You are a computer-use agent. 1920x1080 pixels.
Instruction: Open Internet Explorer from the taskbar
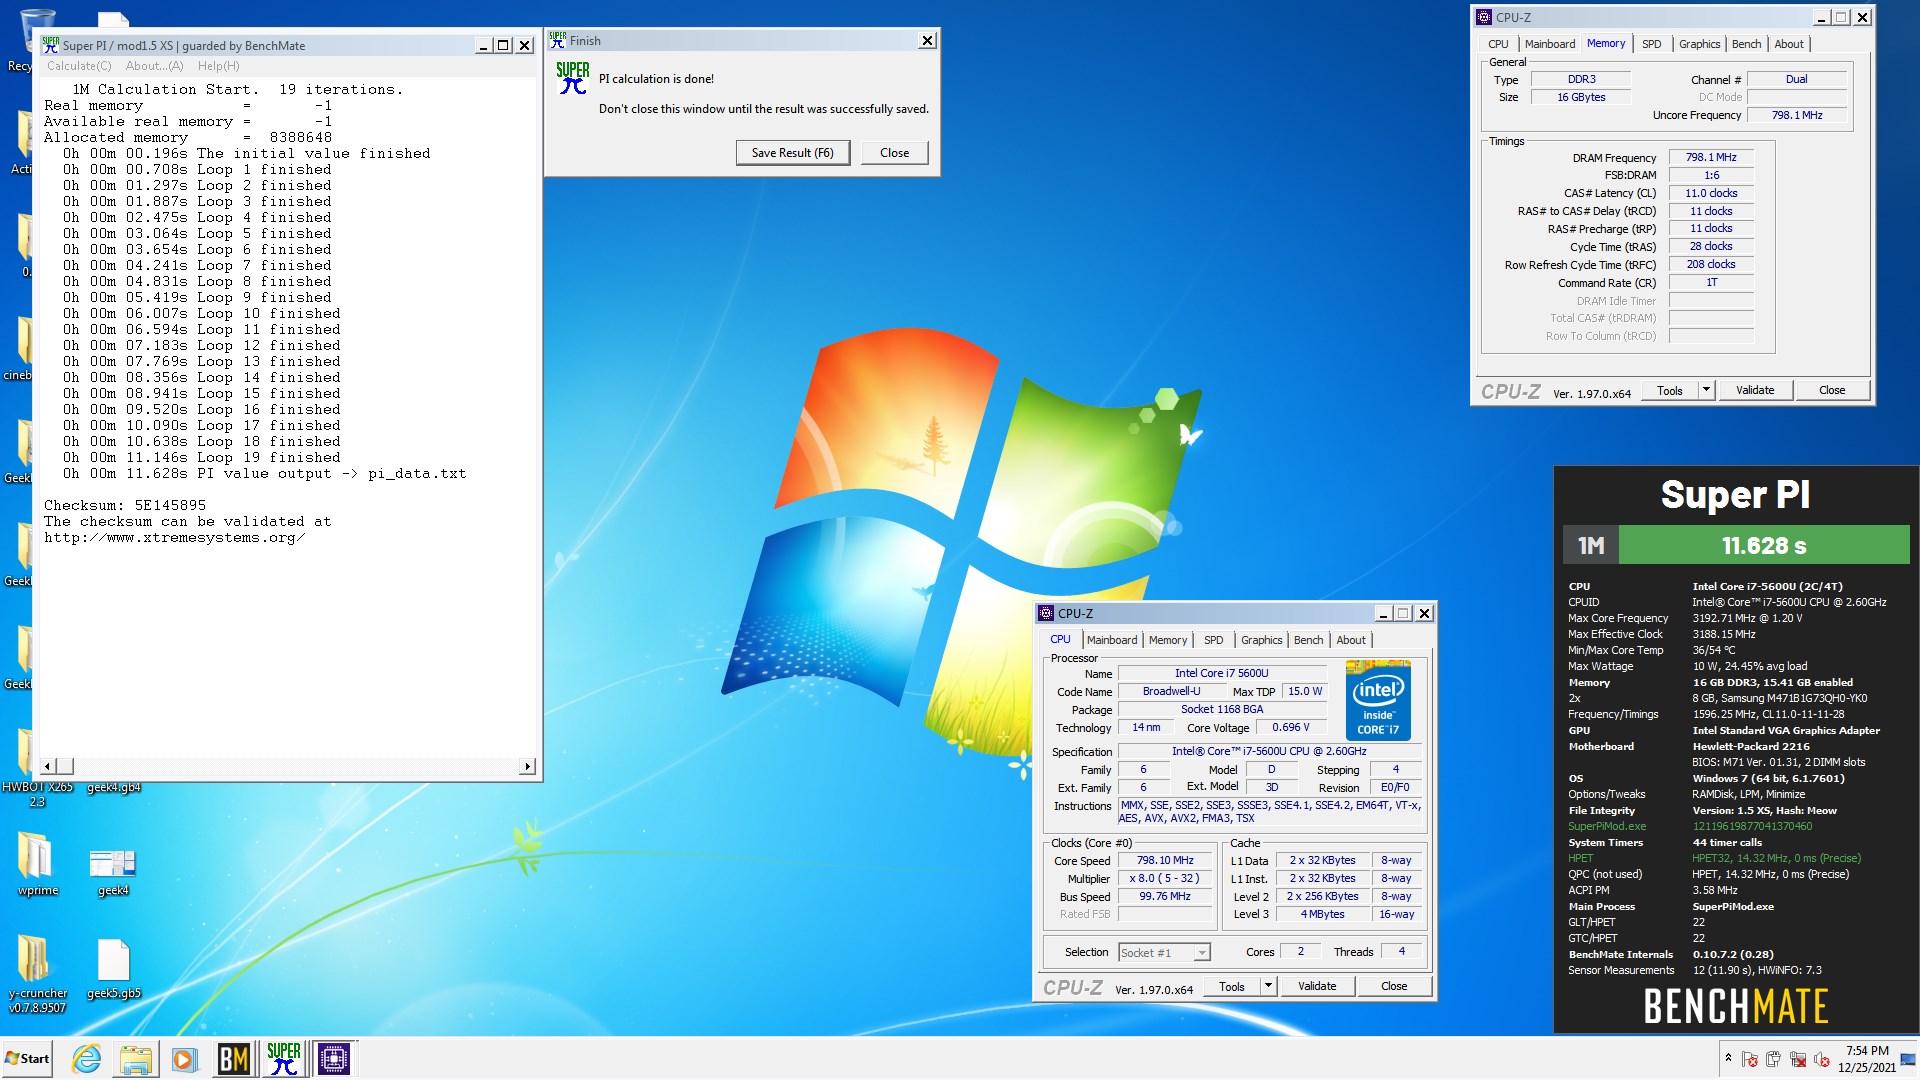[87, 1058]
